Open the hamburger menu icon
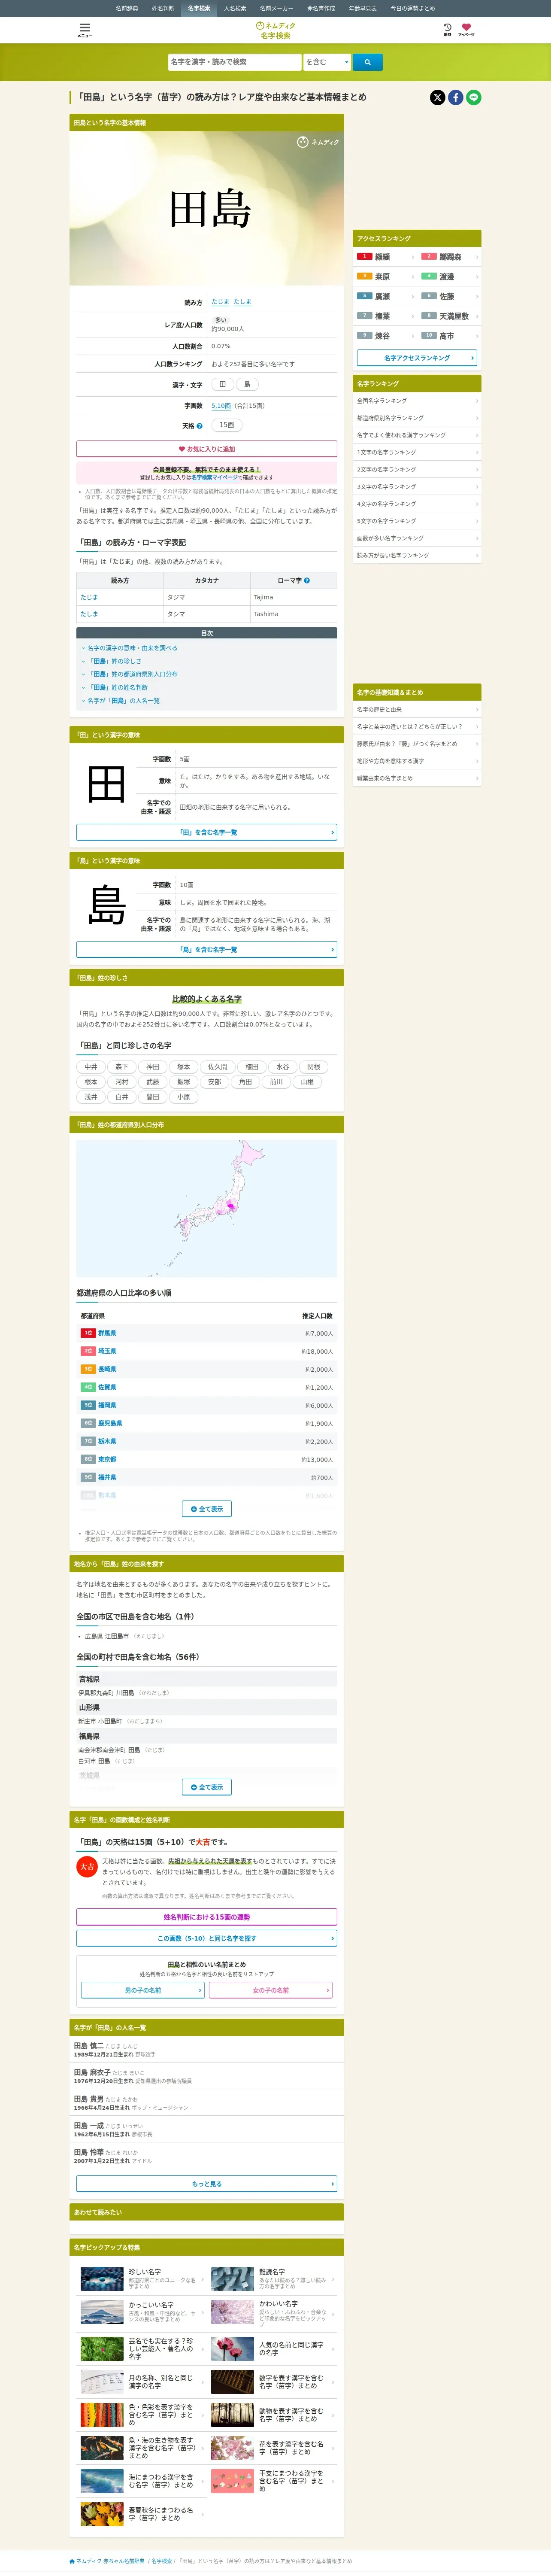Screen dimensions: 551x2576 tap(85, 30)
